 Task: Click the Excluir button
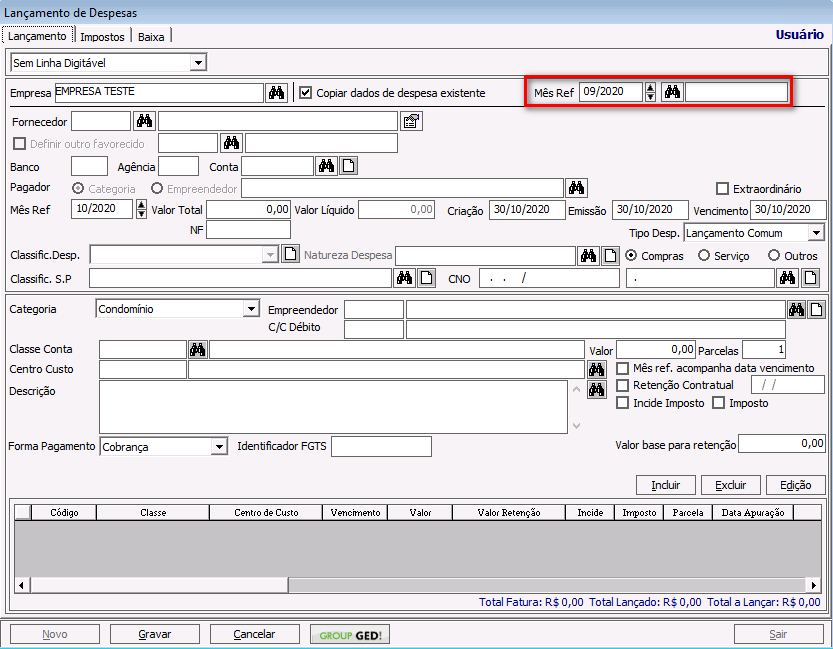point(730,485)
